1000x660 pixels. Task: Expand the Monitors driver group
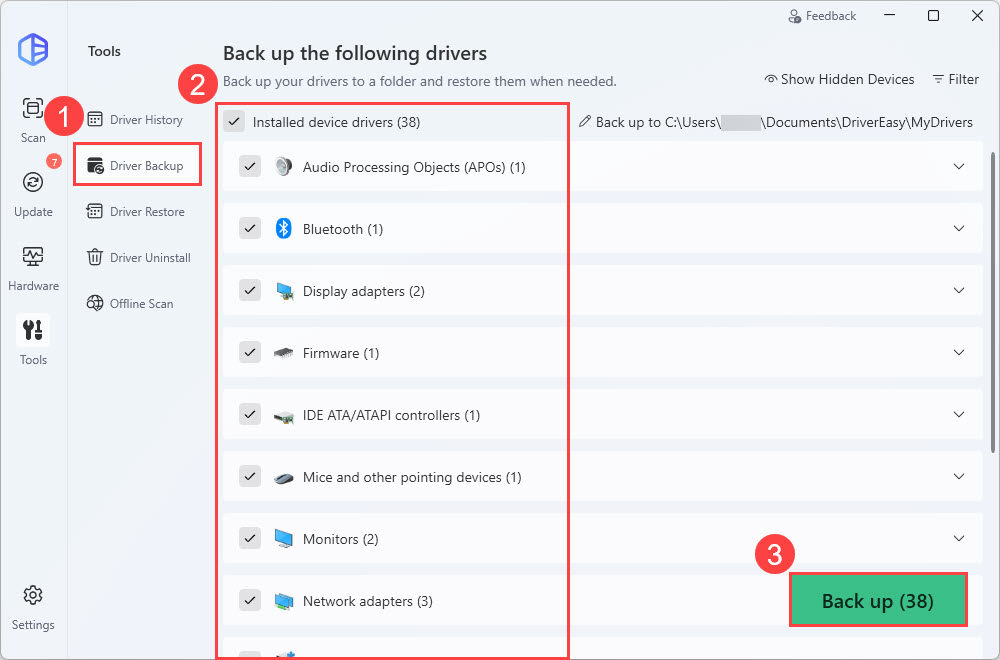coord(959,539)
